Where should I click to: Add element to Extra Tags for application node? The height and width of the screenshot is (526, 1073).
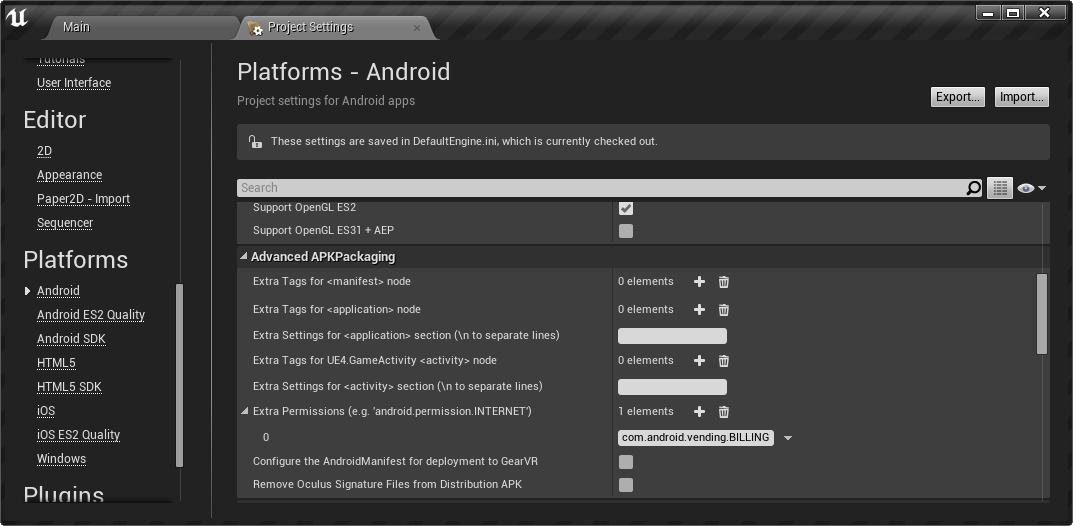pos(699,310)
